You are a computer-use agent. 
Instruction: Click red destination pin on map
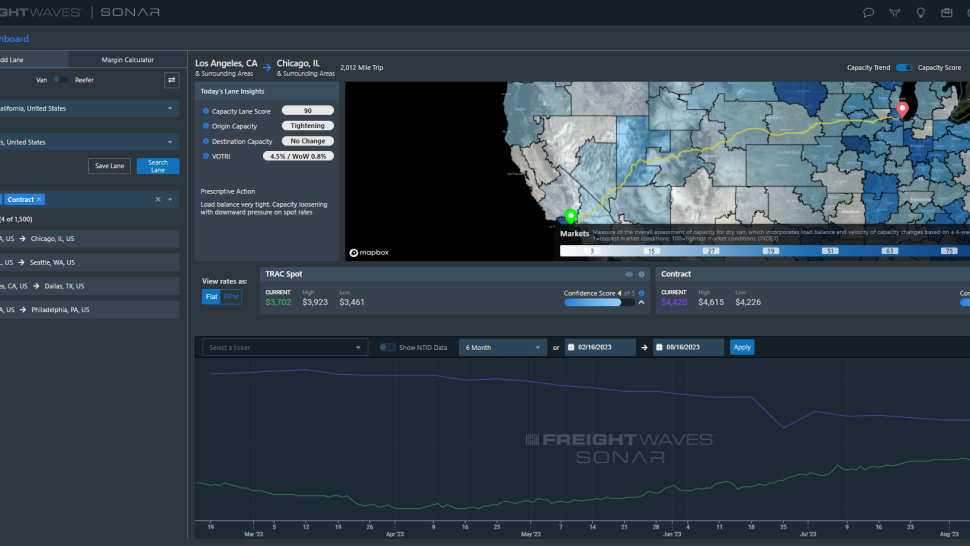point(903,109)
